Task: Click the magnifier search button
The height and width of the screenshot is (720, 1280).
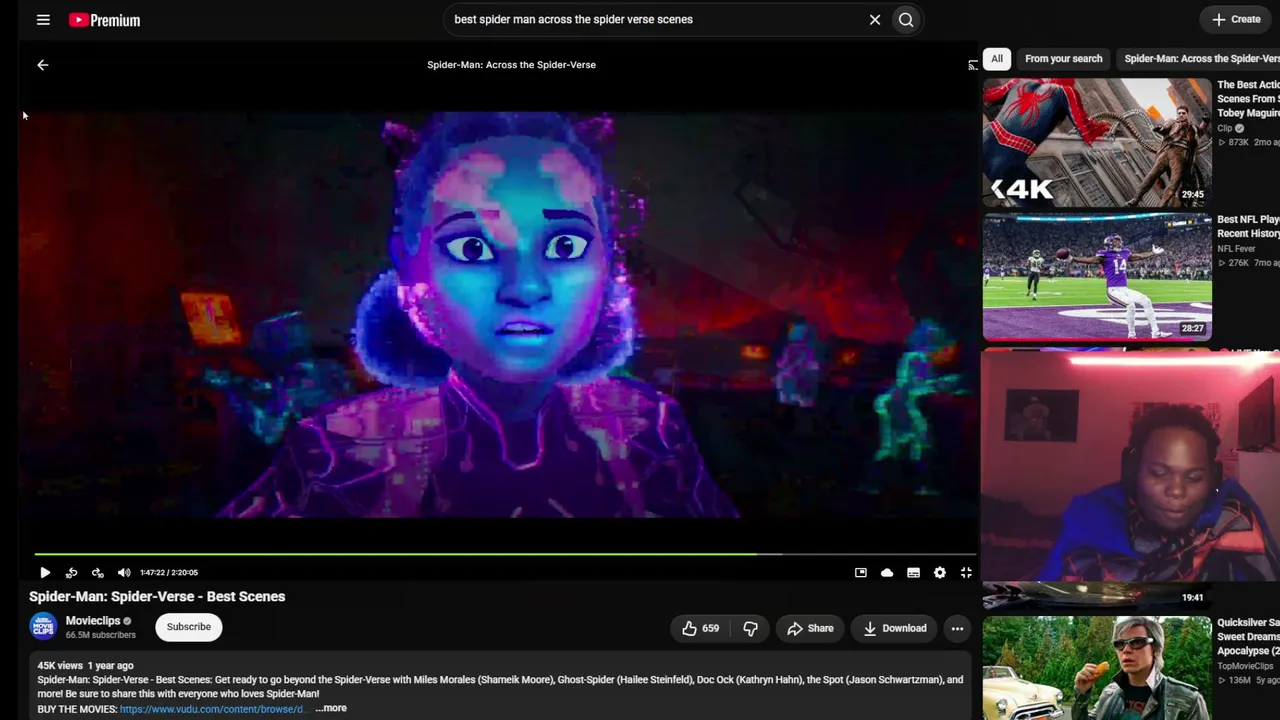Action: click(906, 19)
